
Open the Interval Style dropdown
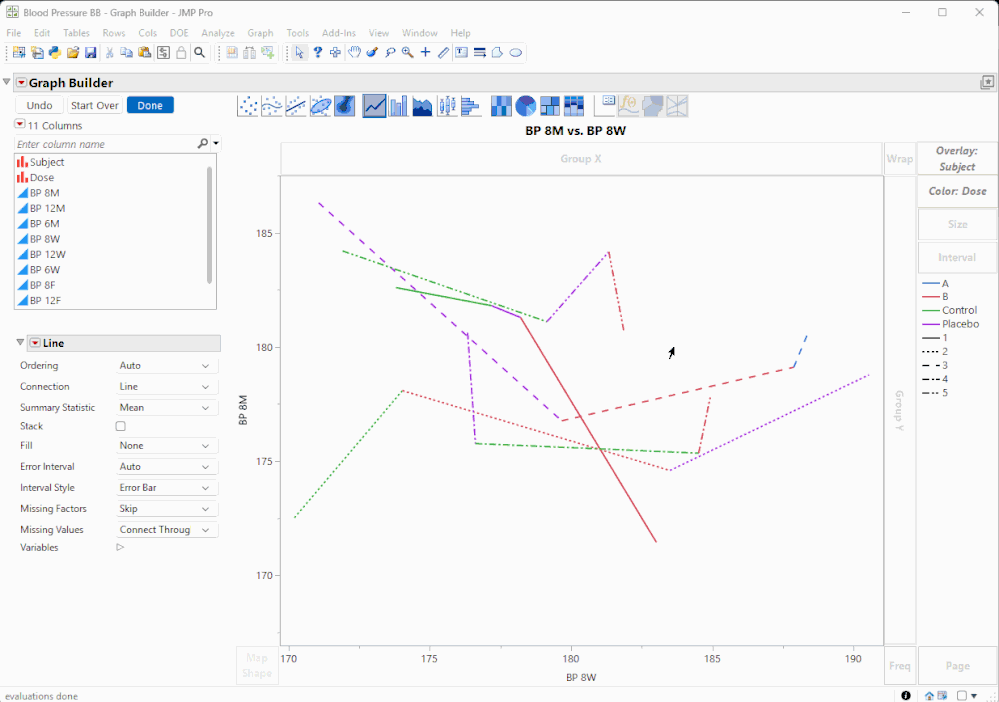click(x=167, y=488)
